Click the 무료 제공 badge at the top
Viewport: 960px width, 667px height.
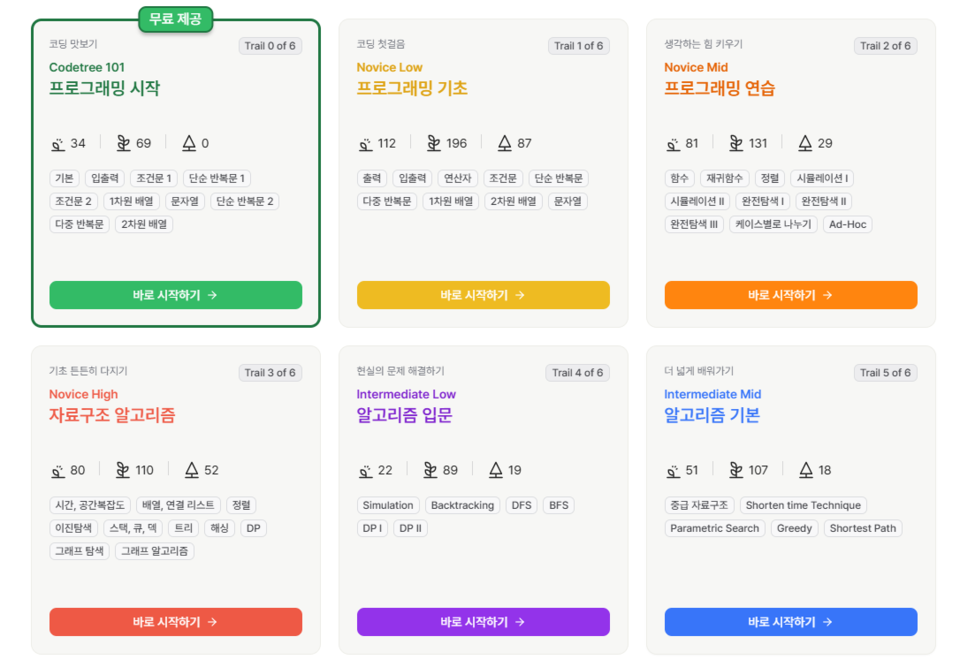point(175,19)
